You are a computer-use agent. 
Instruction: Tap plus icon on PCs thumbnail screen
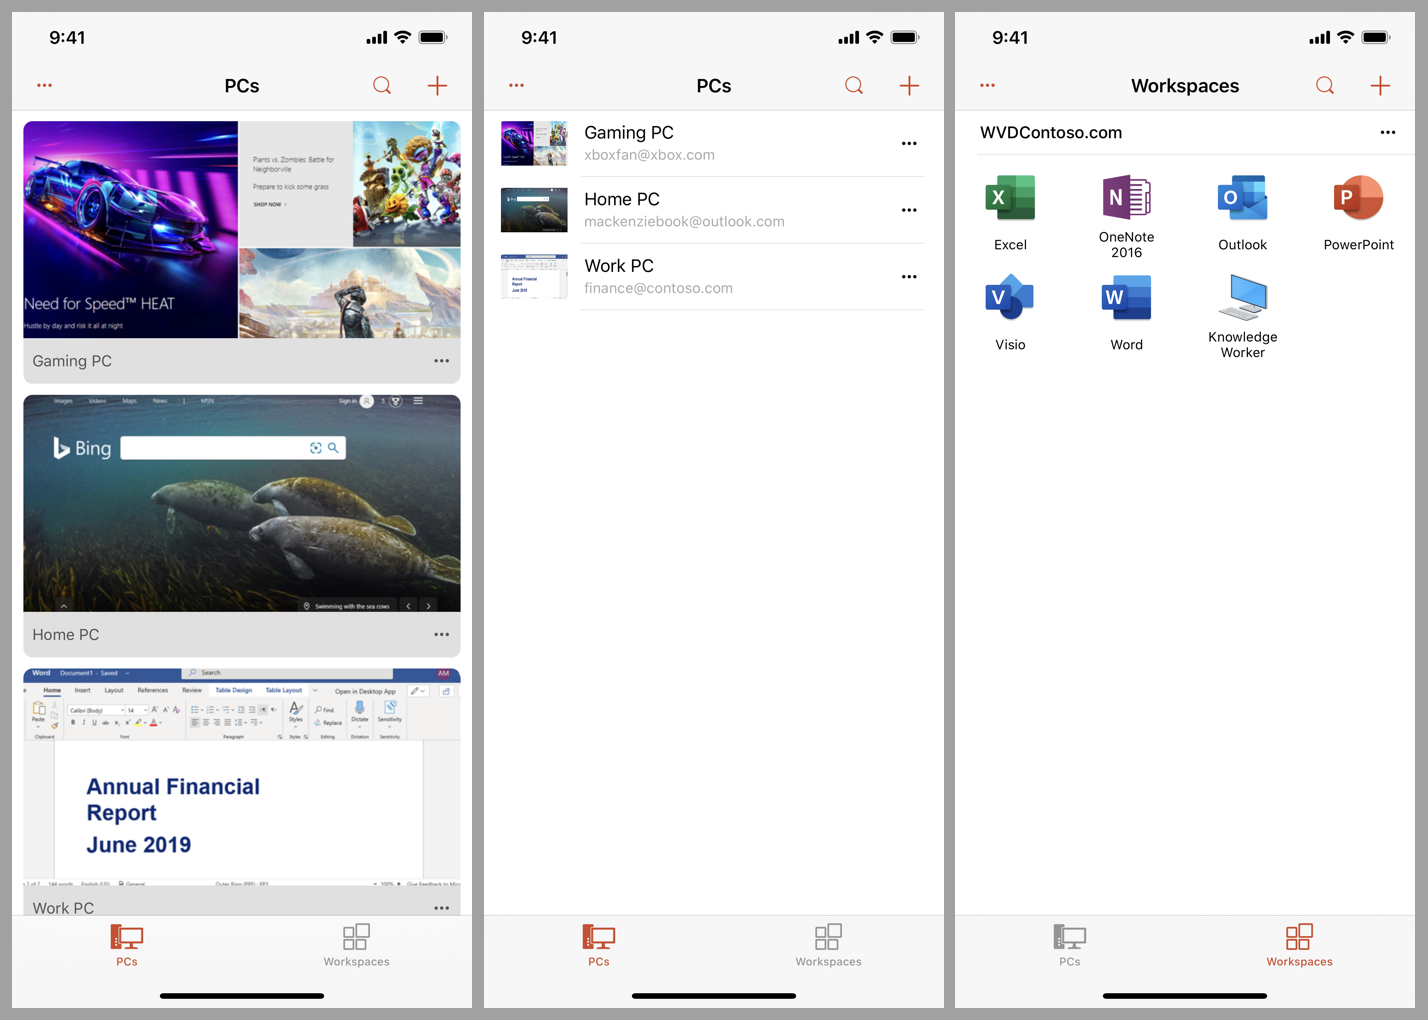[x=437, y=86]
